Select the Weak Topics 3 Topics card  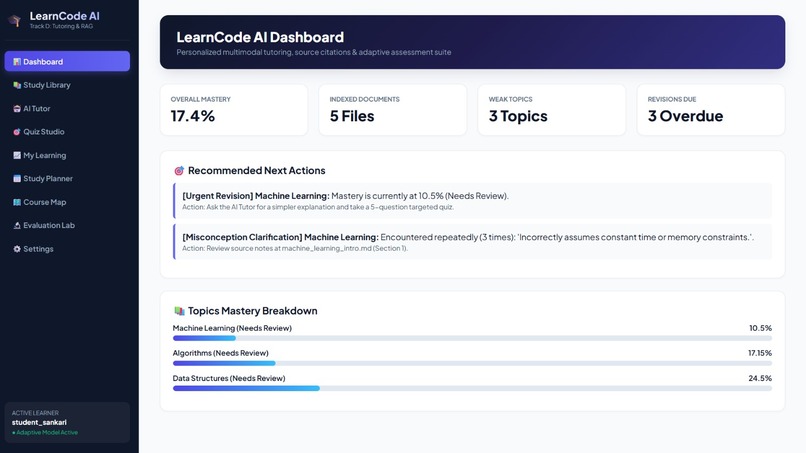pos(552,110)
